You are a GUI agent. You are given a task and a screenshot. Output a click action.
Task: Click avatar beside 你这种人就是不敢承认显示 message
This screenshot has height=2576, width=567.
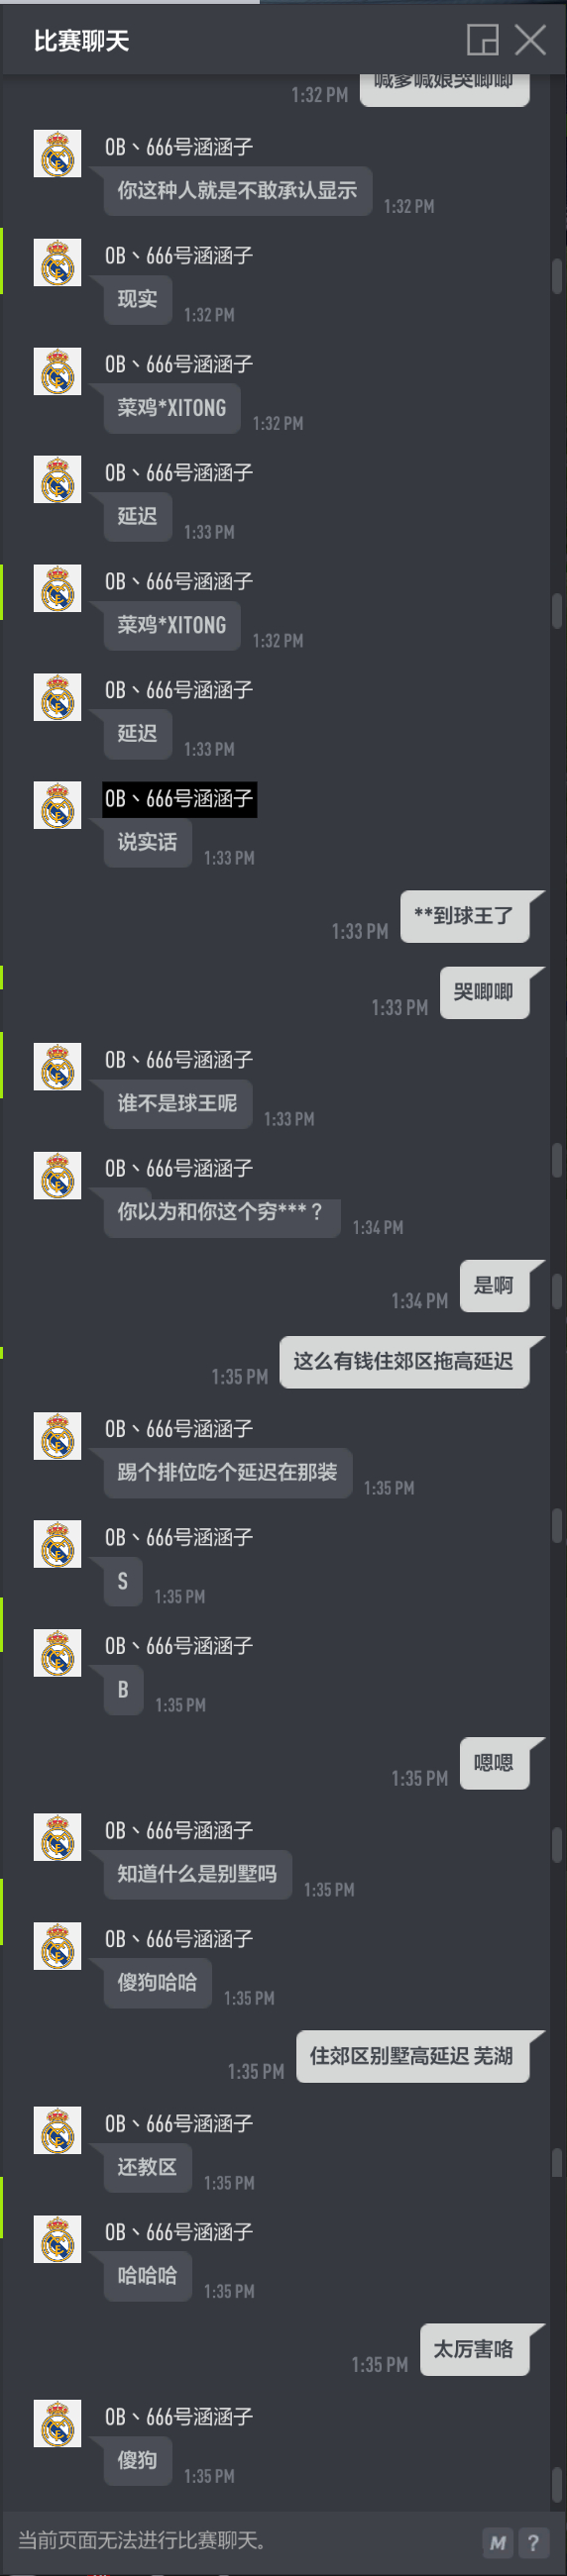[57, 153]
